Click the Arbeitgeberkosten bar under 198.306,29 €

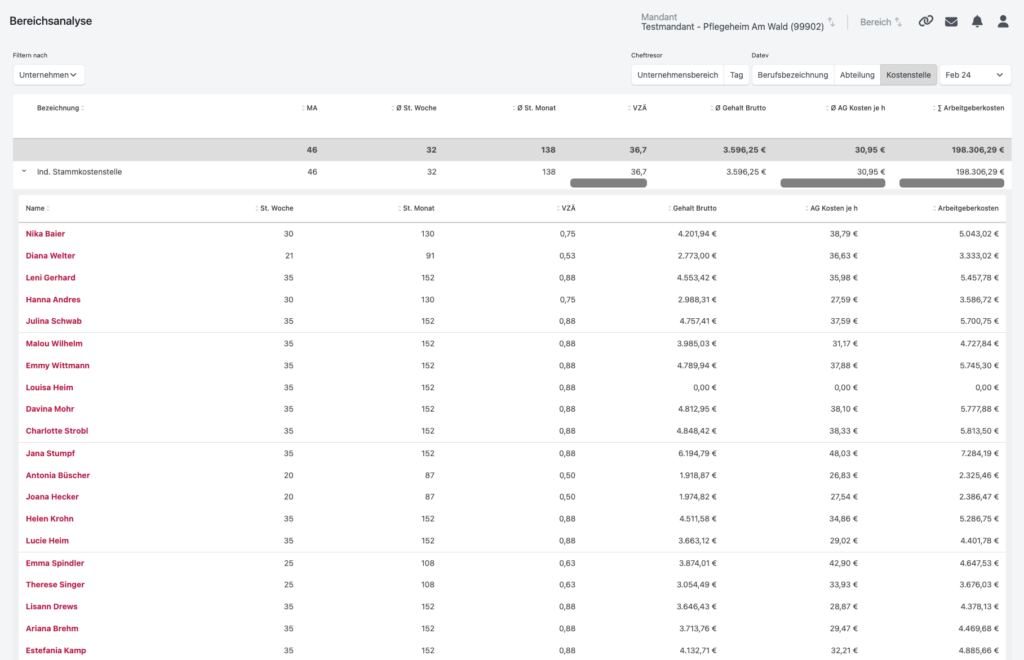[x=952, y=183]
